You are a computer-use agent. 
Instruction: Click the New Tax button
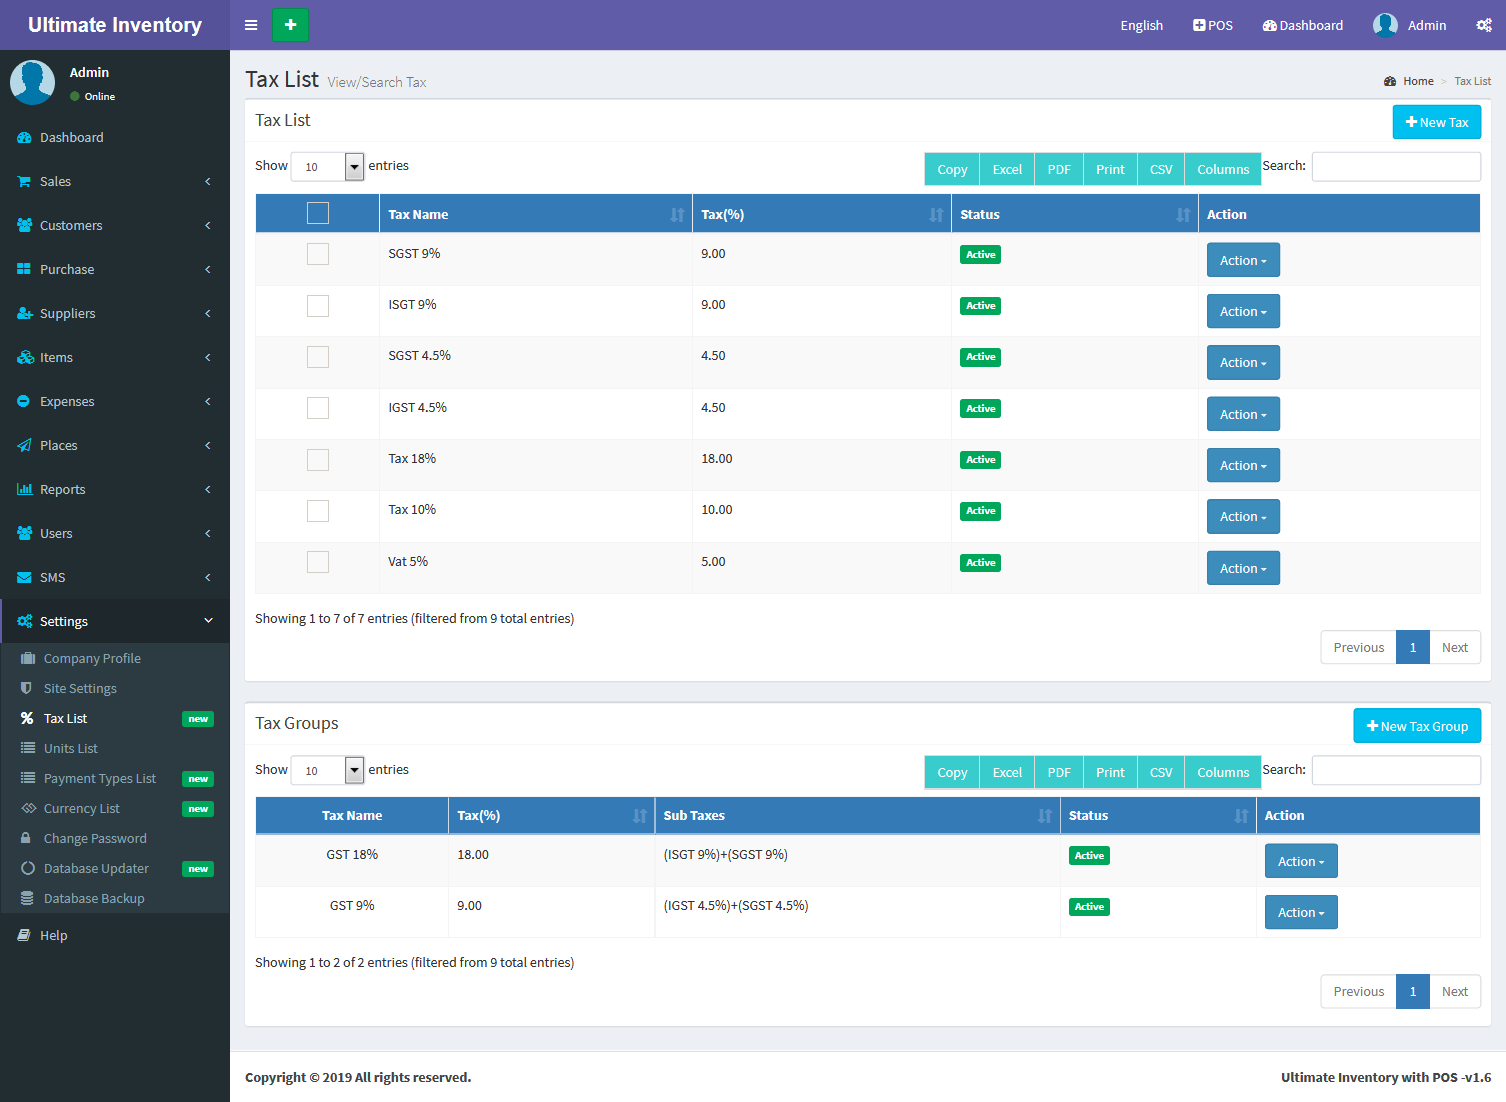(1436, 122)
